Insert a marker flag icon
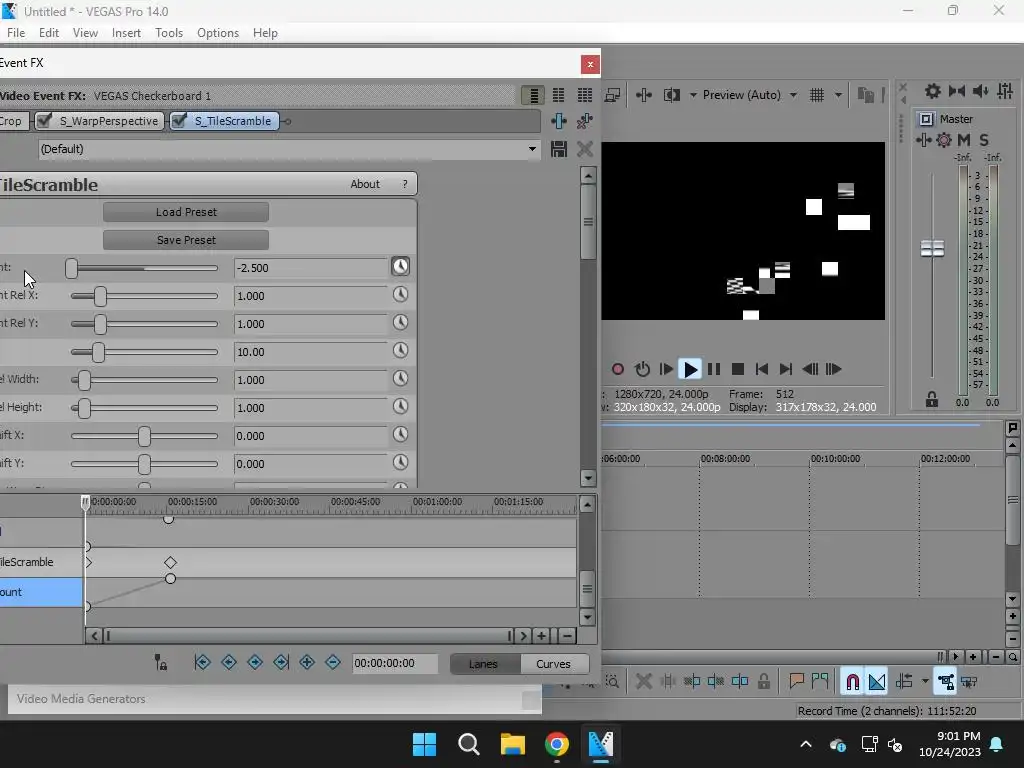The height and width of the screenshot is (768, 1024). (x=796, y=682)
